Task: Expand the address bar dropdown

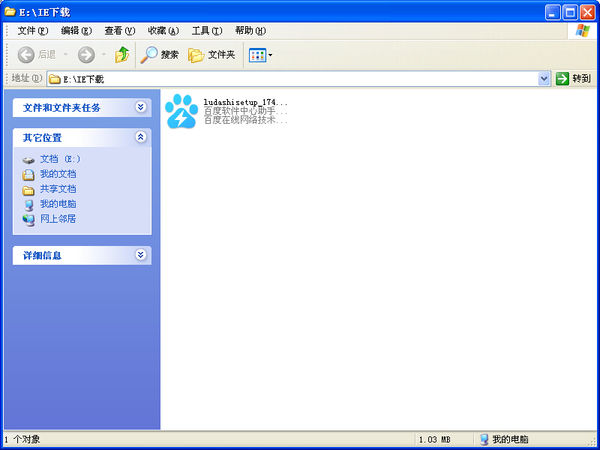Action: click(x=544, y=79)
